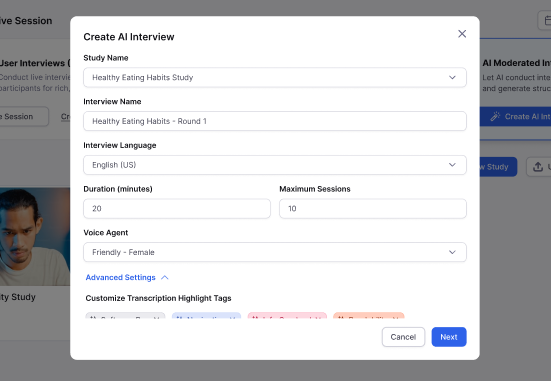Open the Voice Agent dropdown
Image resolution: width=551 pixels, height=381 pixels.
275,252
